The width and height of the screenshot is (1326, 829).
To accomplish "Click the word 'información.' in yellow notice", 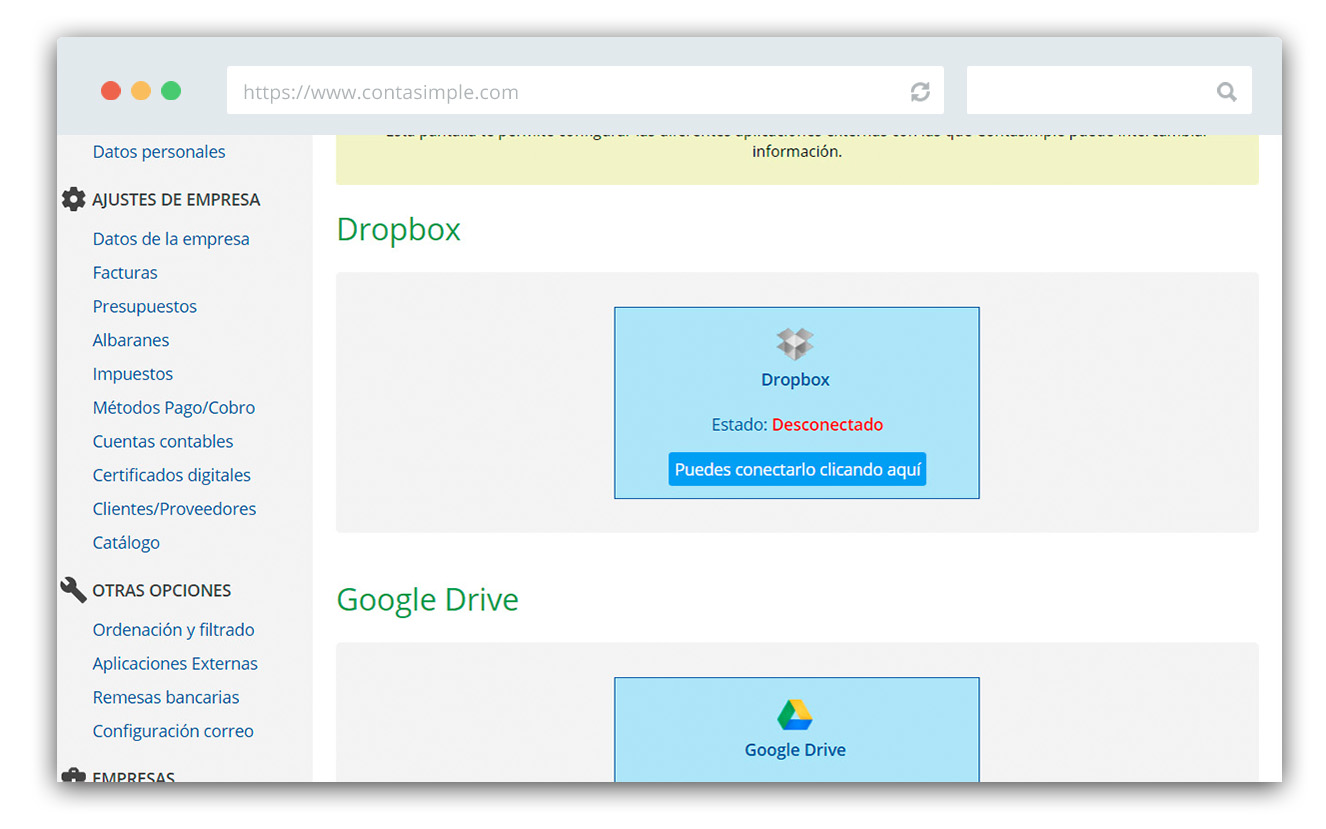I will (797, 152).
